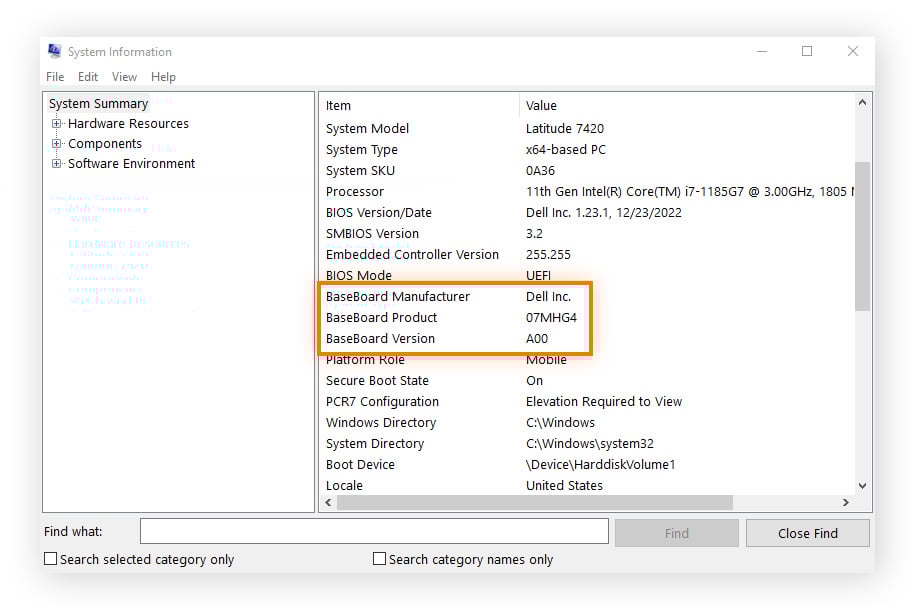Click the plus icon beside Components
The height and width of the screenshot is (612, 912).
point(57,143)
